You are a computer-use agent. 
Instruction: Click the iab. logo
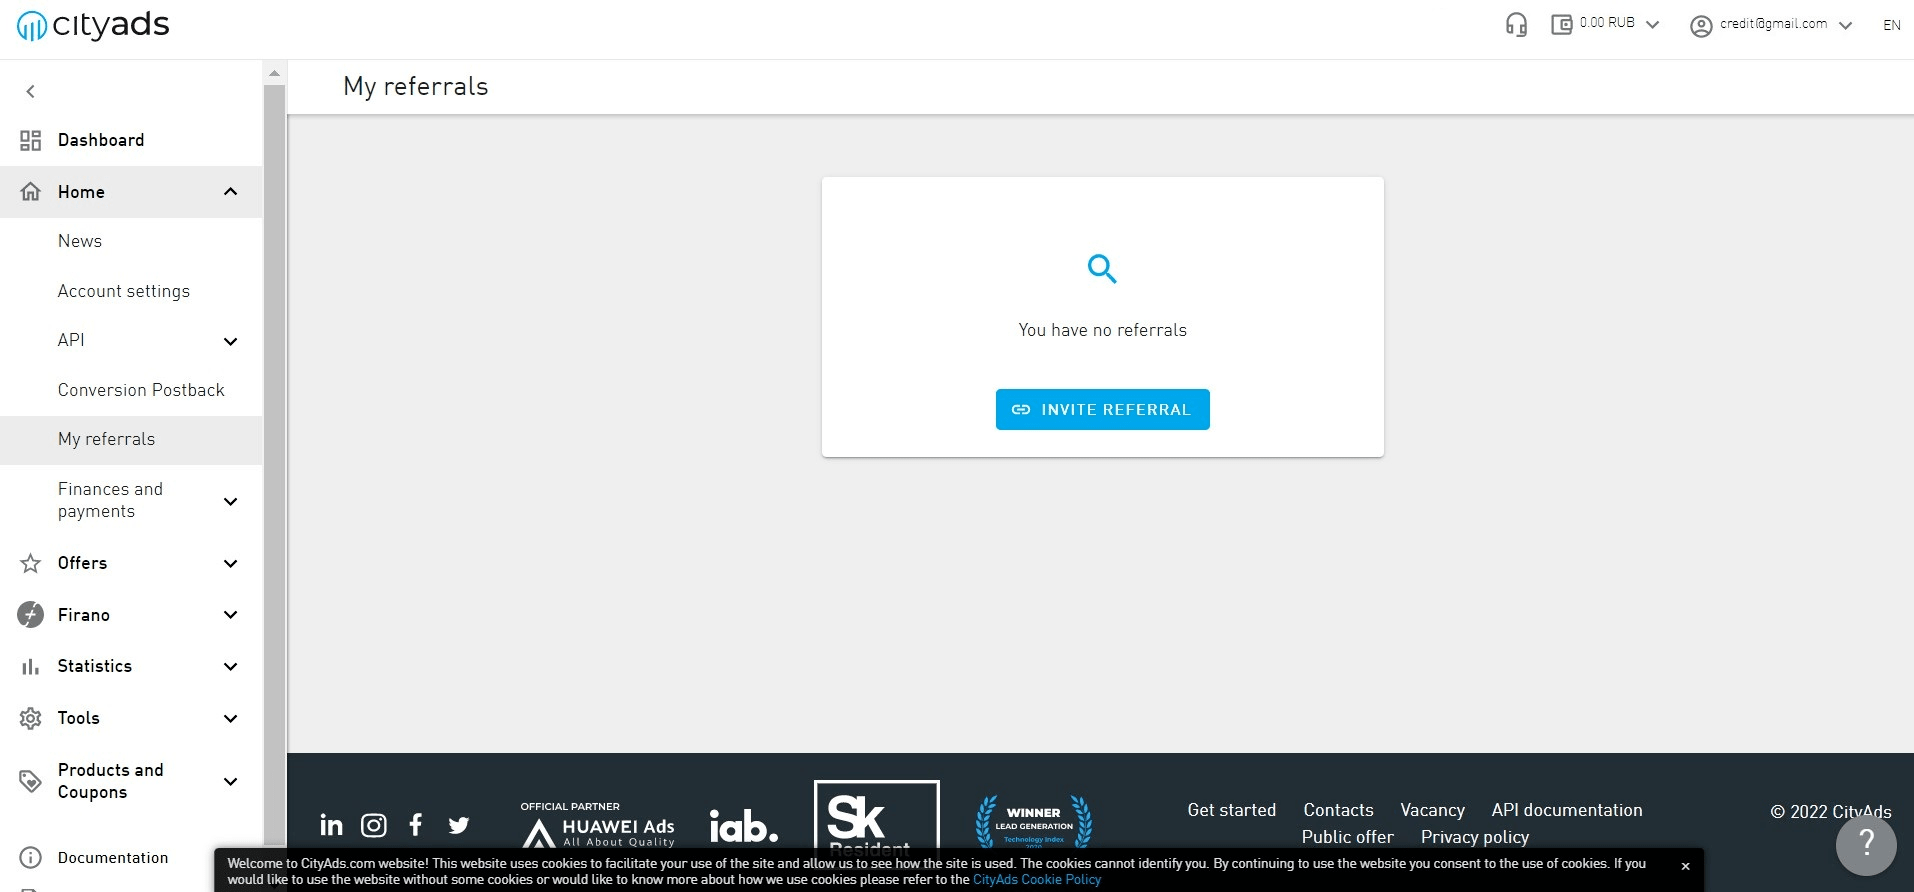pos(743,826)
